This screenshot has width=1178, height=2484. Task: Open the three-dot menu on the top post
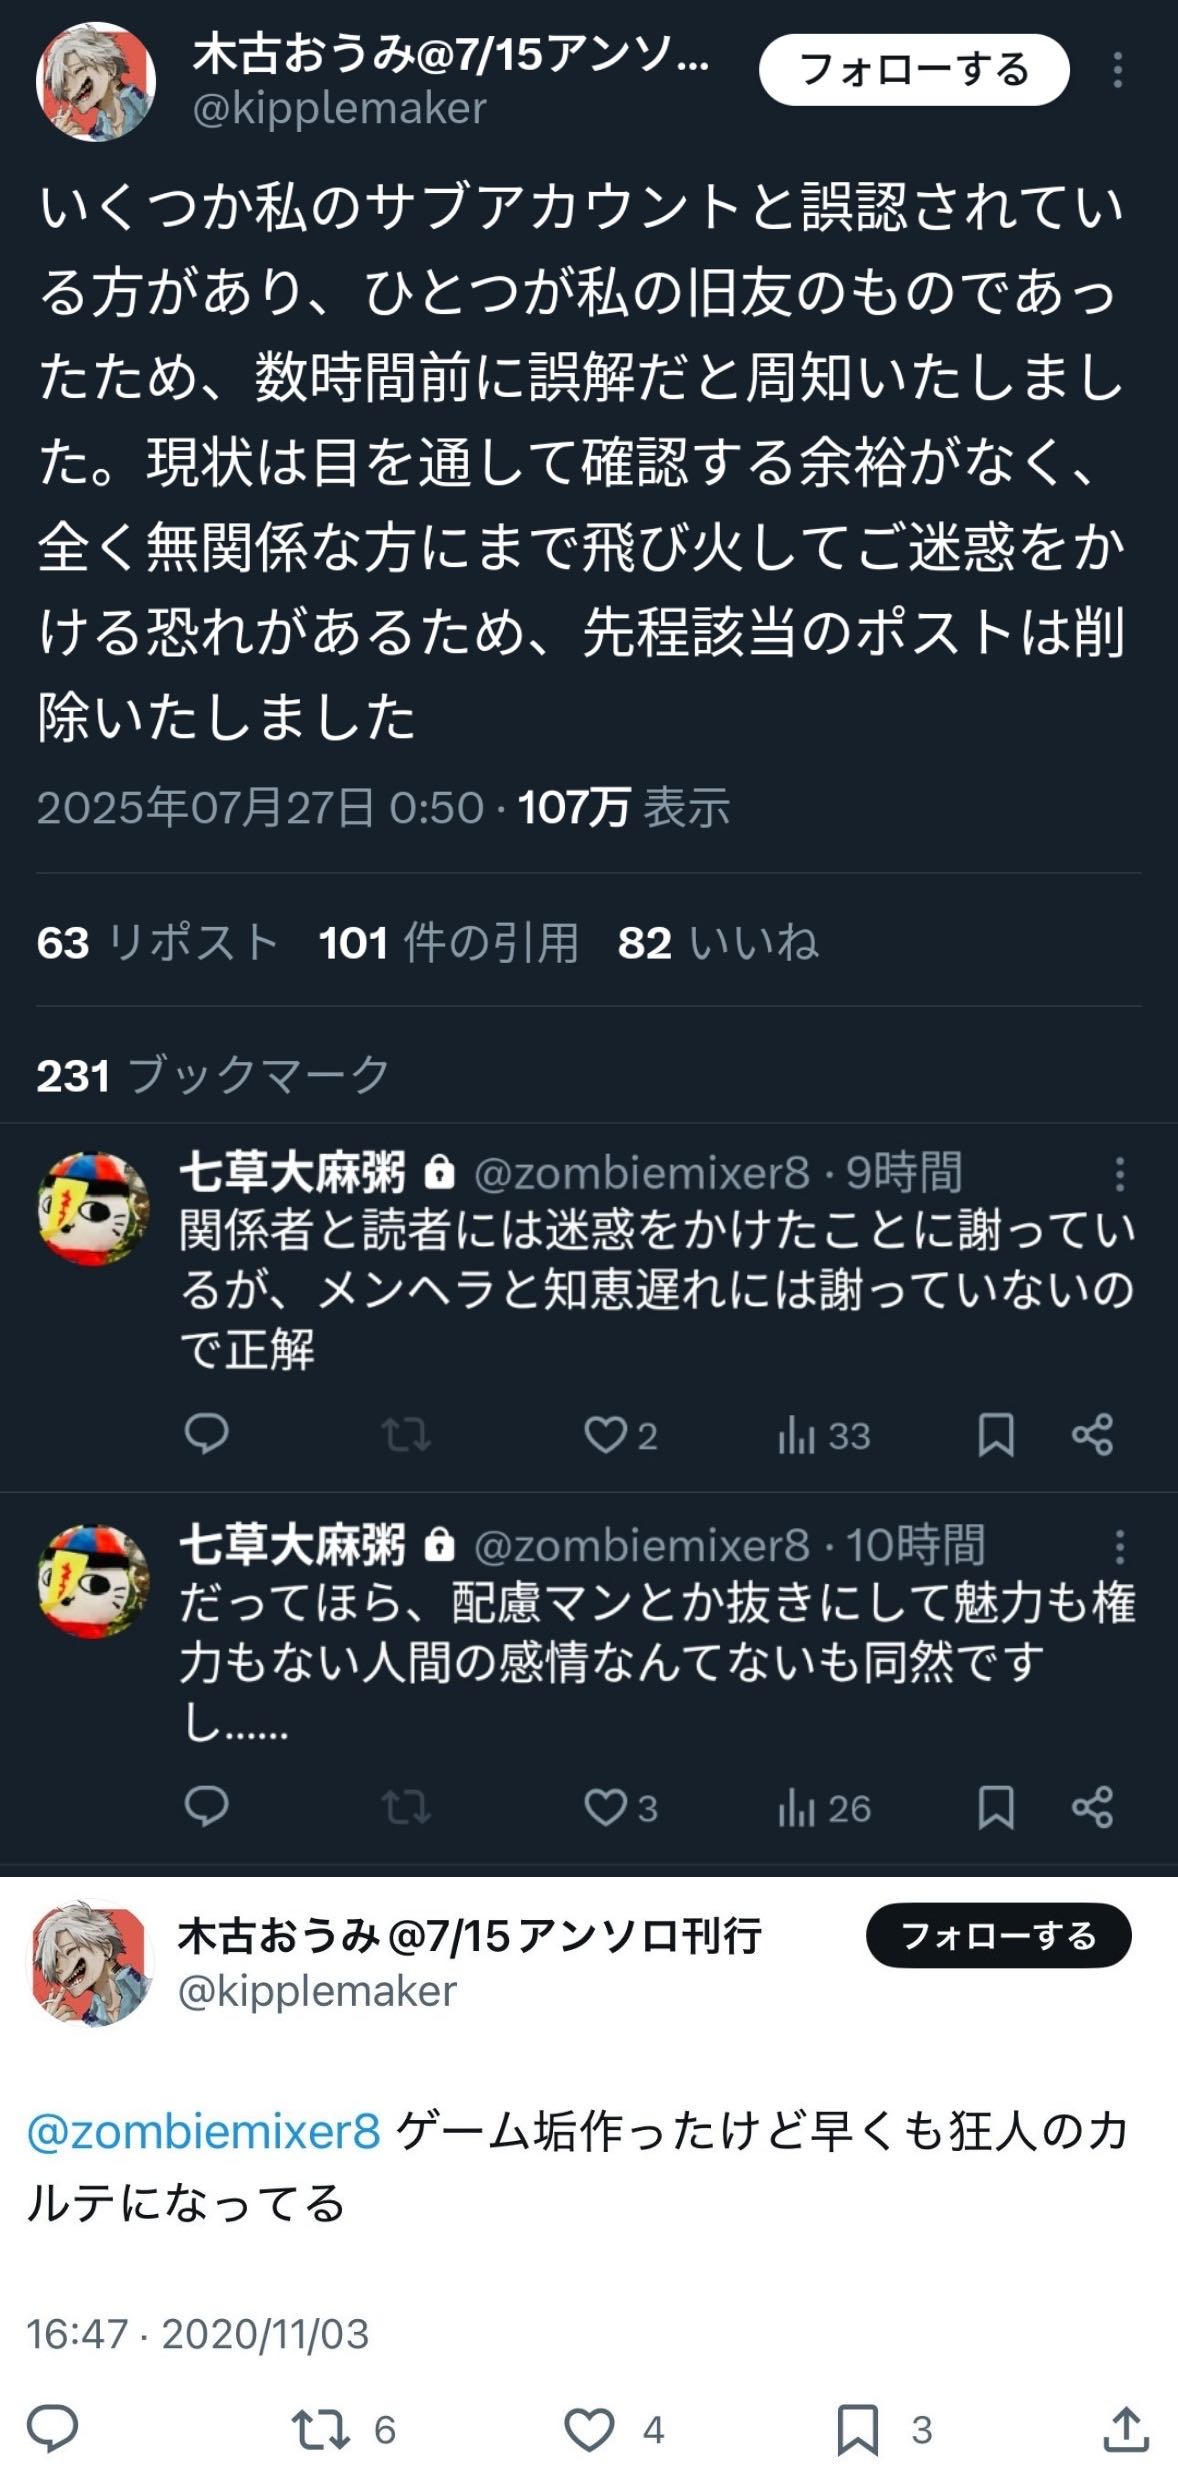(1118, 70)
